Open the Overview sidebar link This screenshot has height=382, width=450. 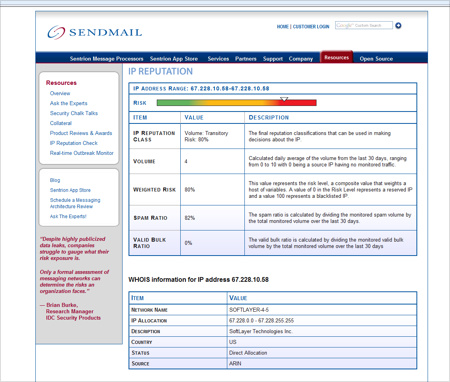[x=60, y=93]
